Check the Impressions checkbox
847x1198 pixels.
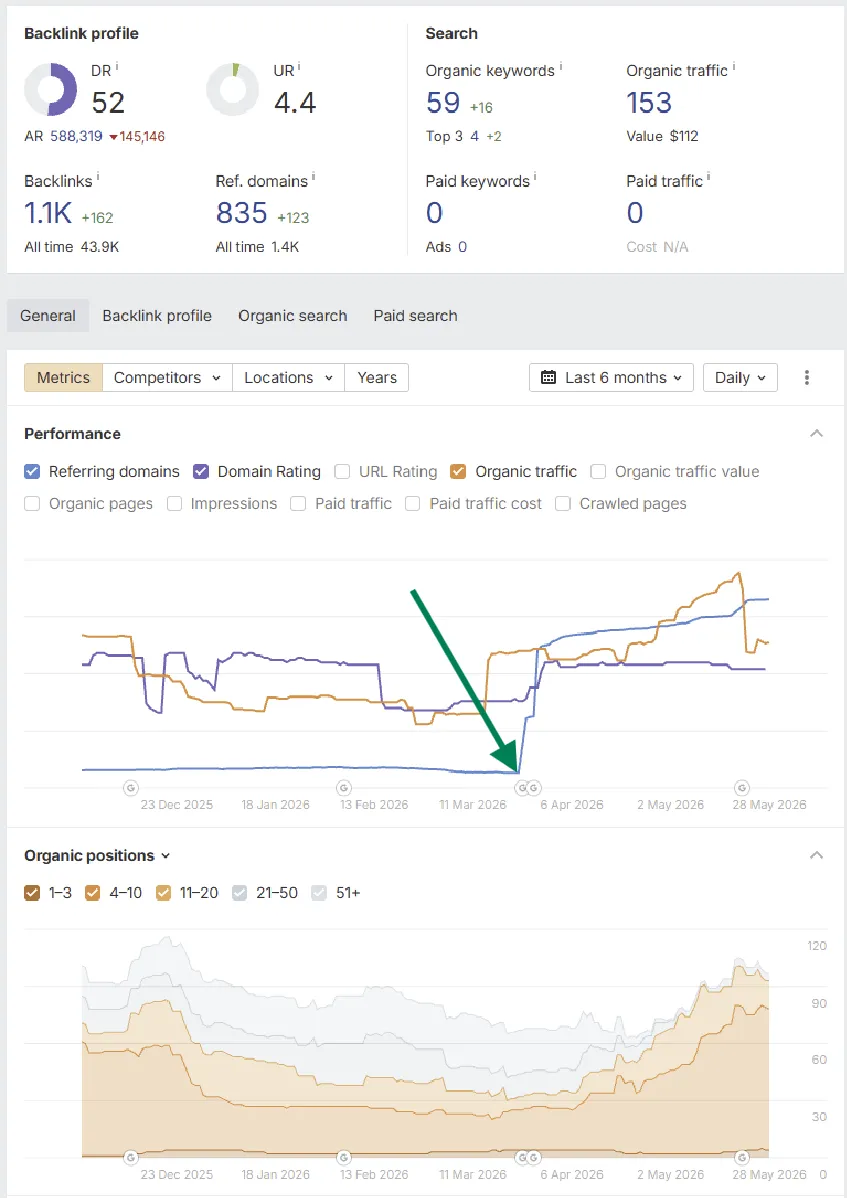coord(174,503)
